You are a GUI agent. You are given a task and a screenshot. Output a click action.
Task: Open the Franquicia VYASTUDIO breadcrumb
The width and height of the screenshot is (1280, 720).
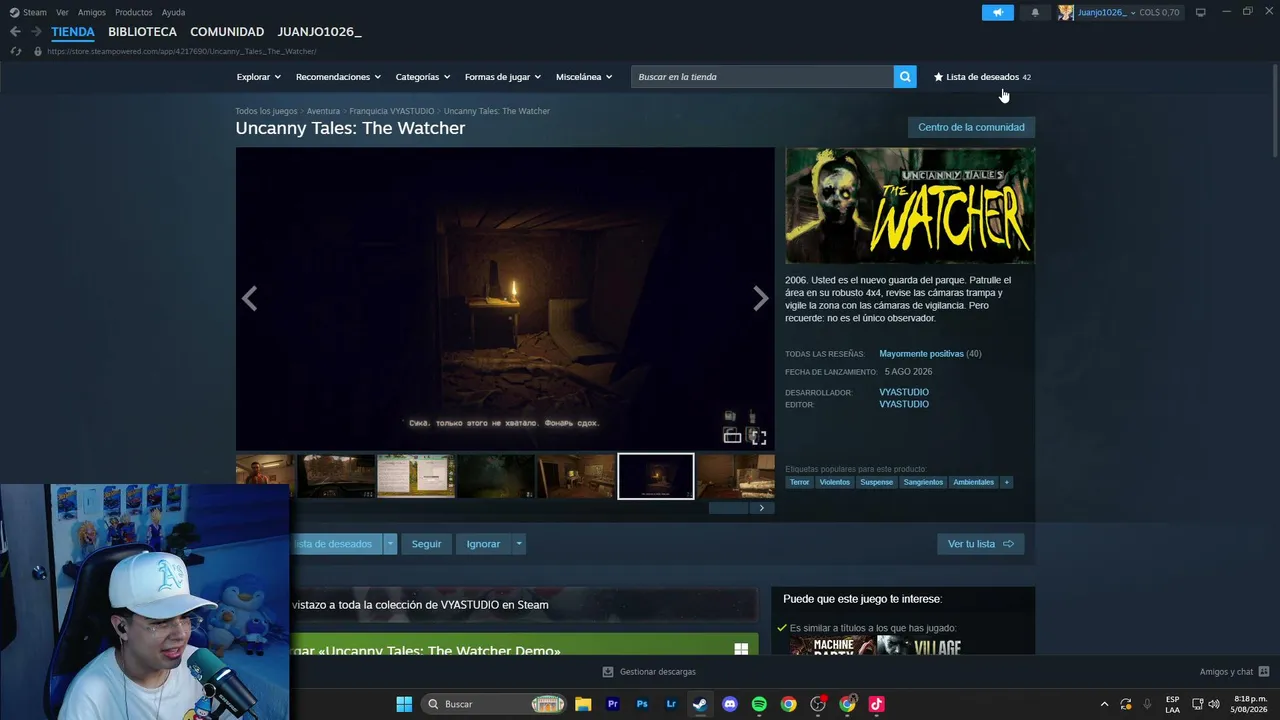pyautogui.click(x=392, y=111)
